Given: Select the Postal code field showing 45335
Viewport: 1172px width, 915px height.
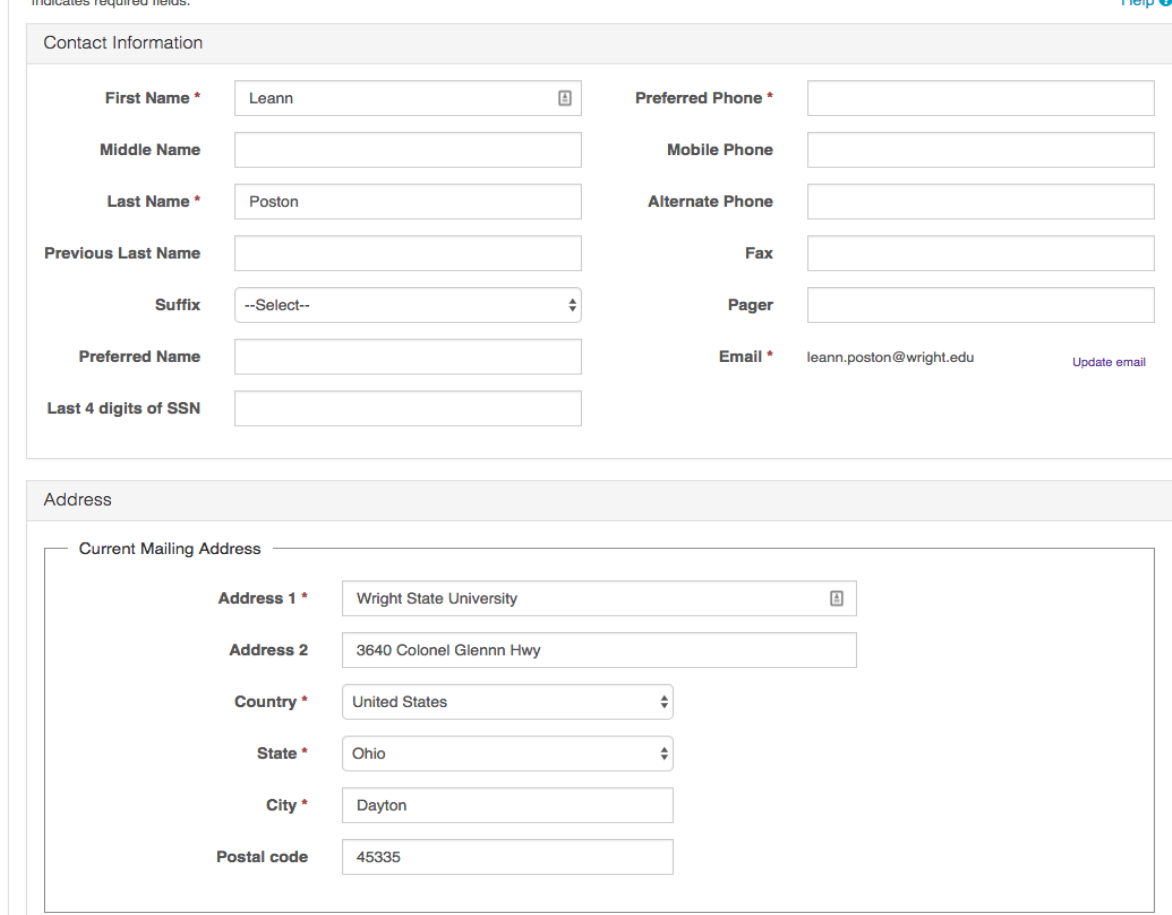Looking at the screenshot, I should click(508, 857).
